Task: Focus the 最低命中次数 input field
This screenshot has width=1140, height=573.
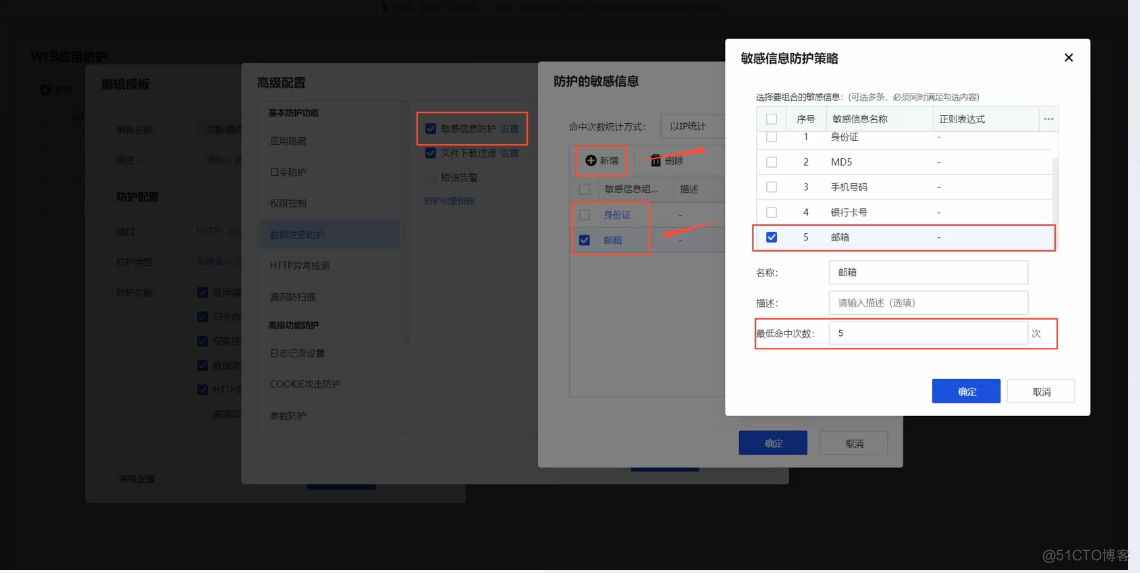Action: 928,333
